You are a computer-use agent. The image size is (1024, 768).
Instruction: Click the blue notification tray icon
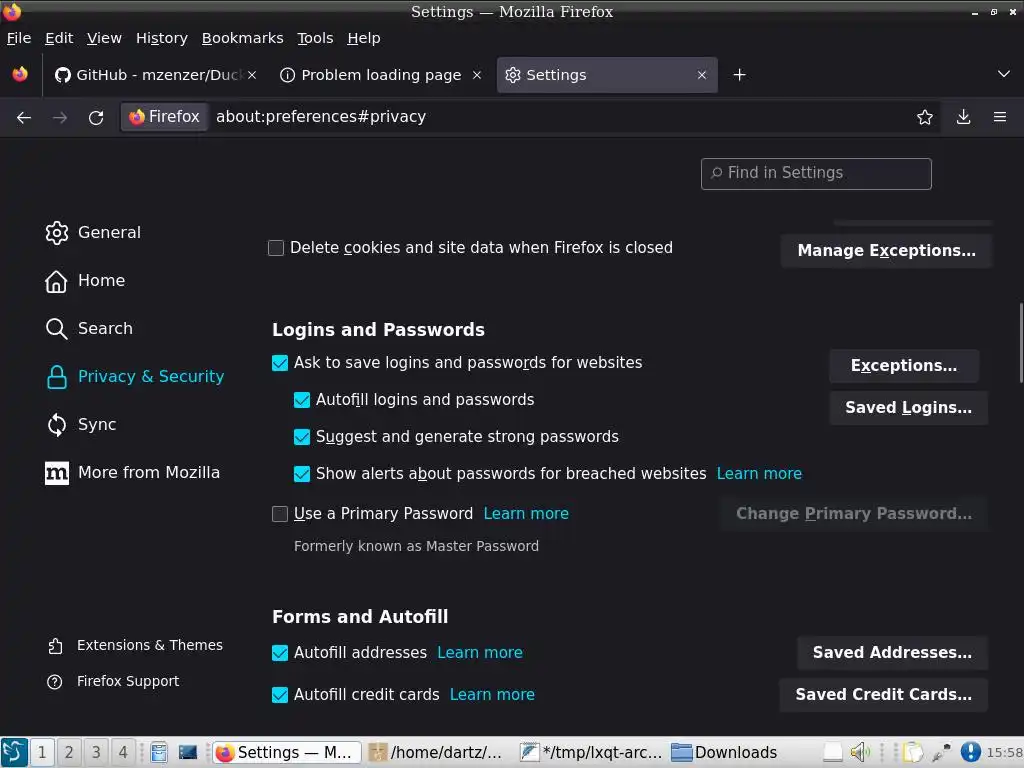tap(970, 752)
